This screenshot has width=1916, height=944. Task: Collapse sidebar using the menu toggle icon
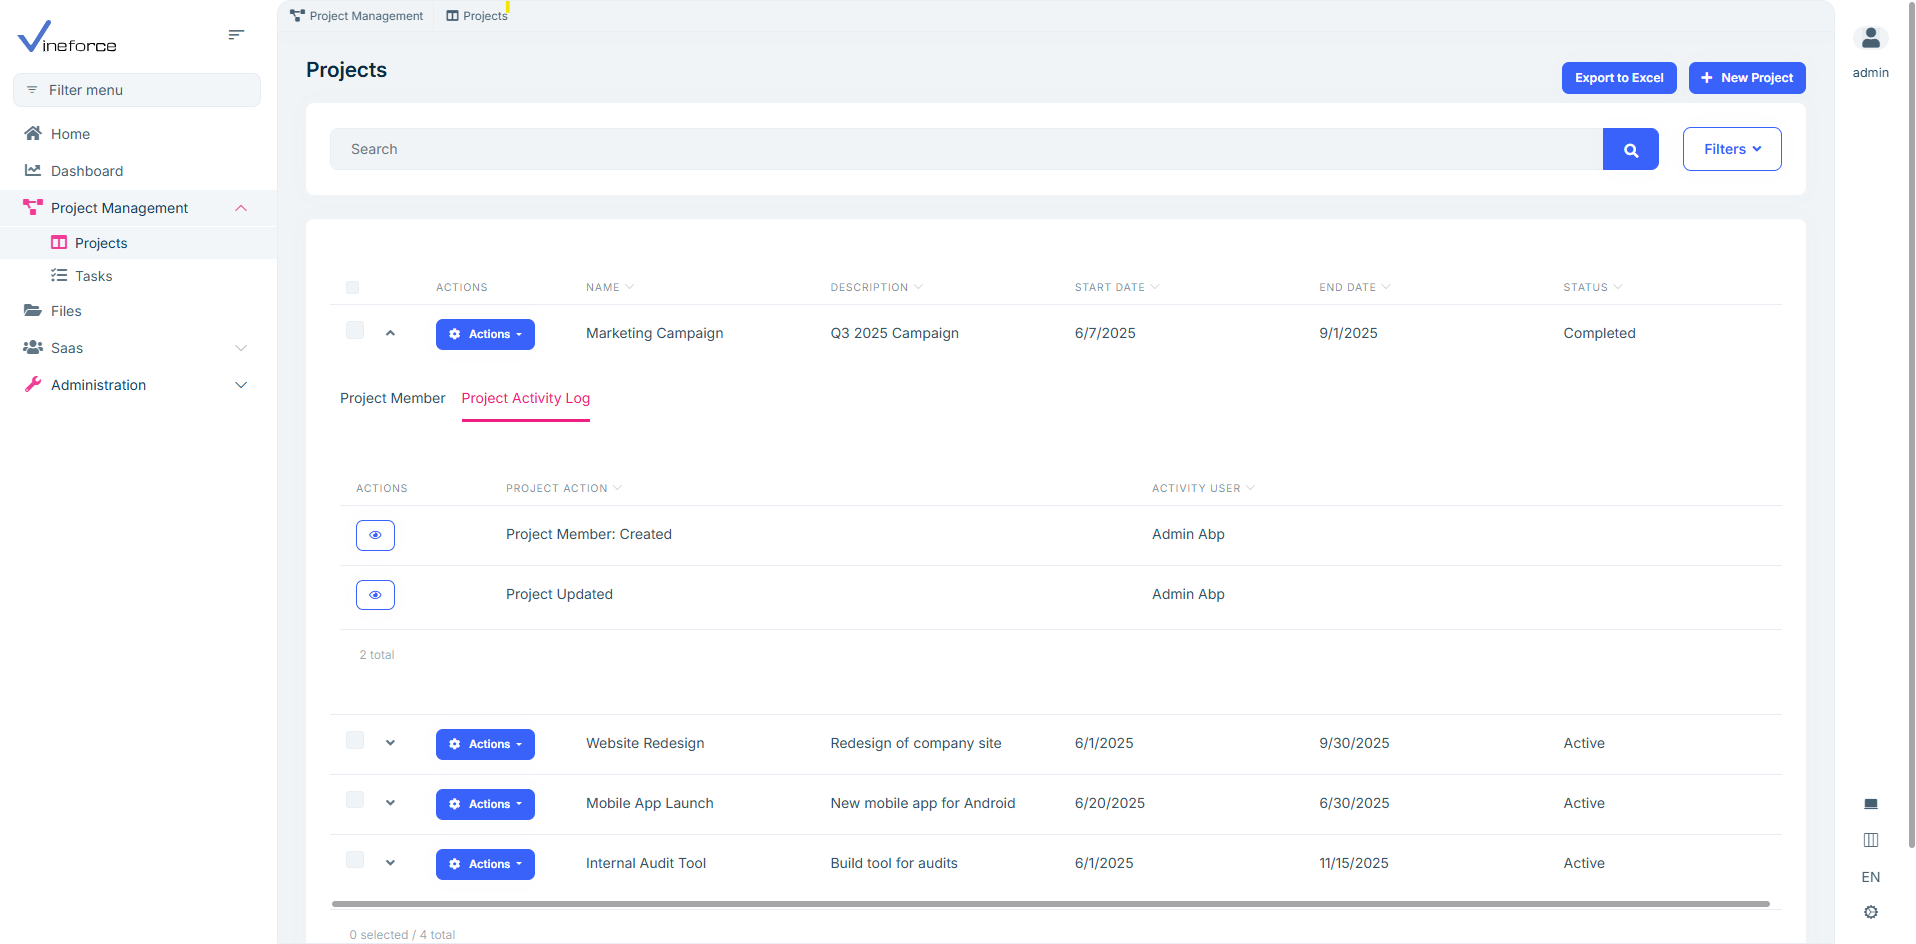(236, 35)
